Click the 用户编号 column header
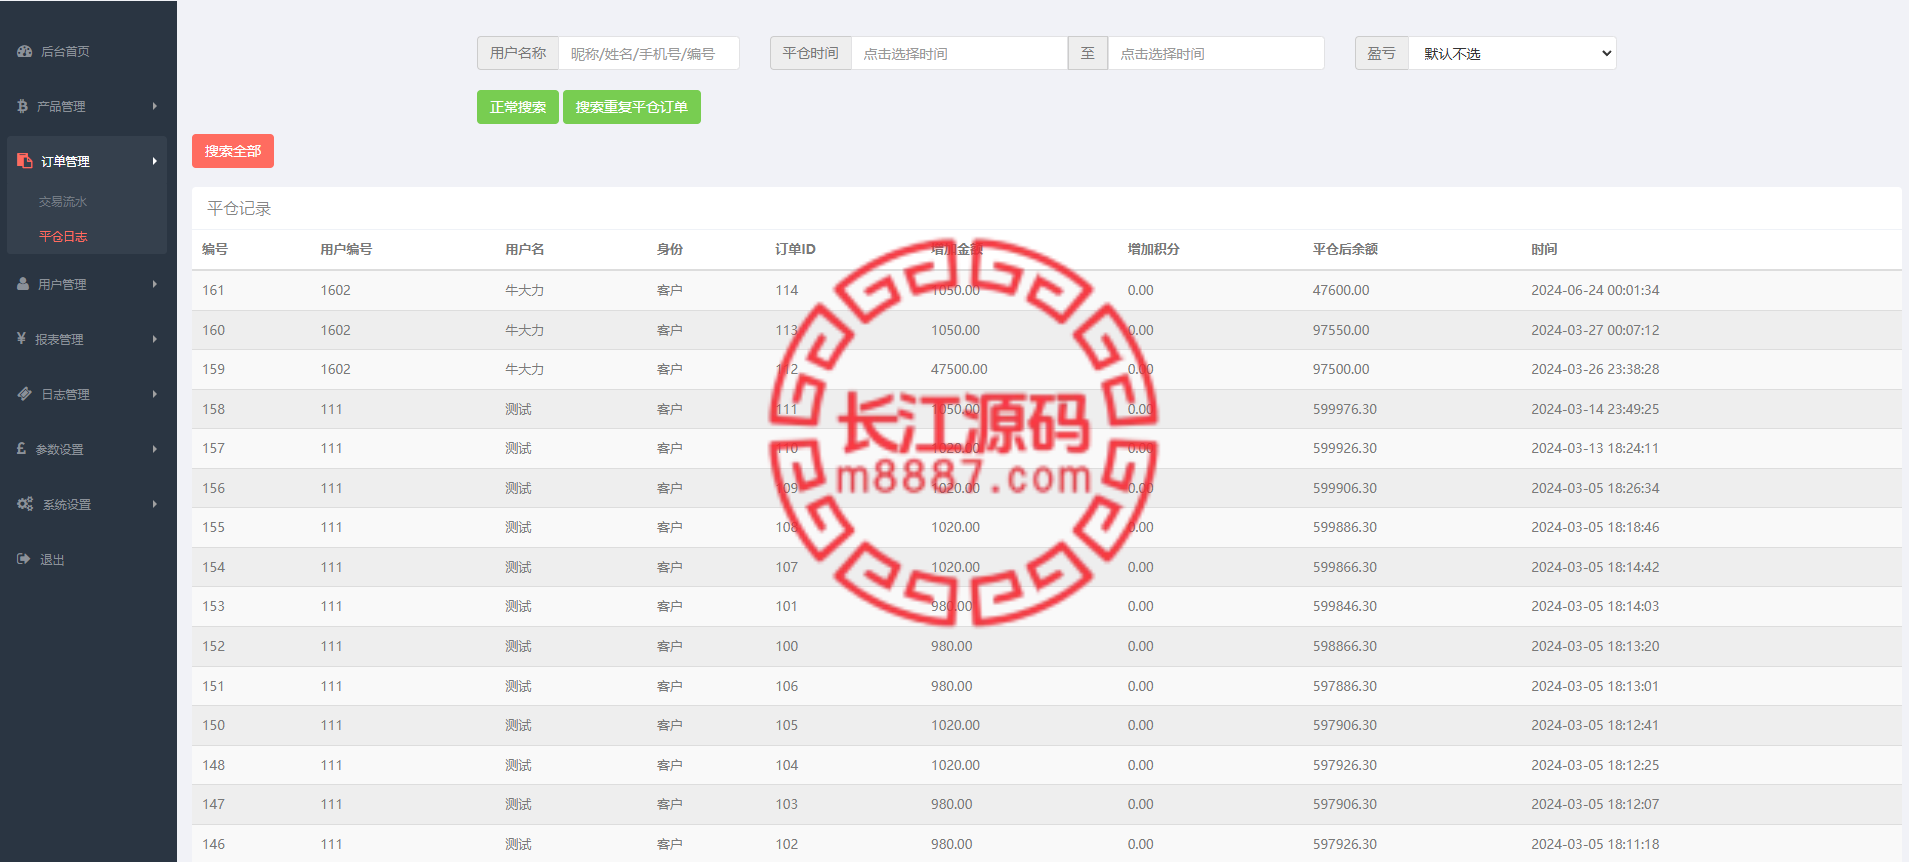 point(346,249)
